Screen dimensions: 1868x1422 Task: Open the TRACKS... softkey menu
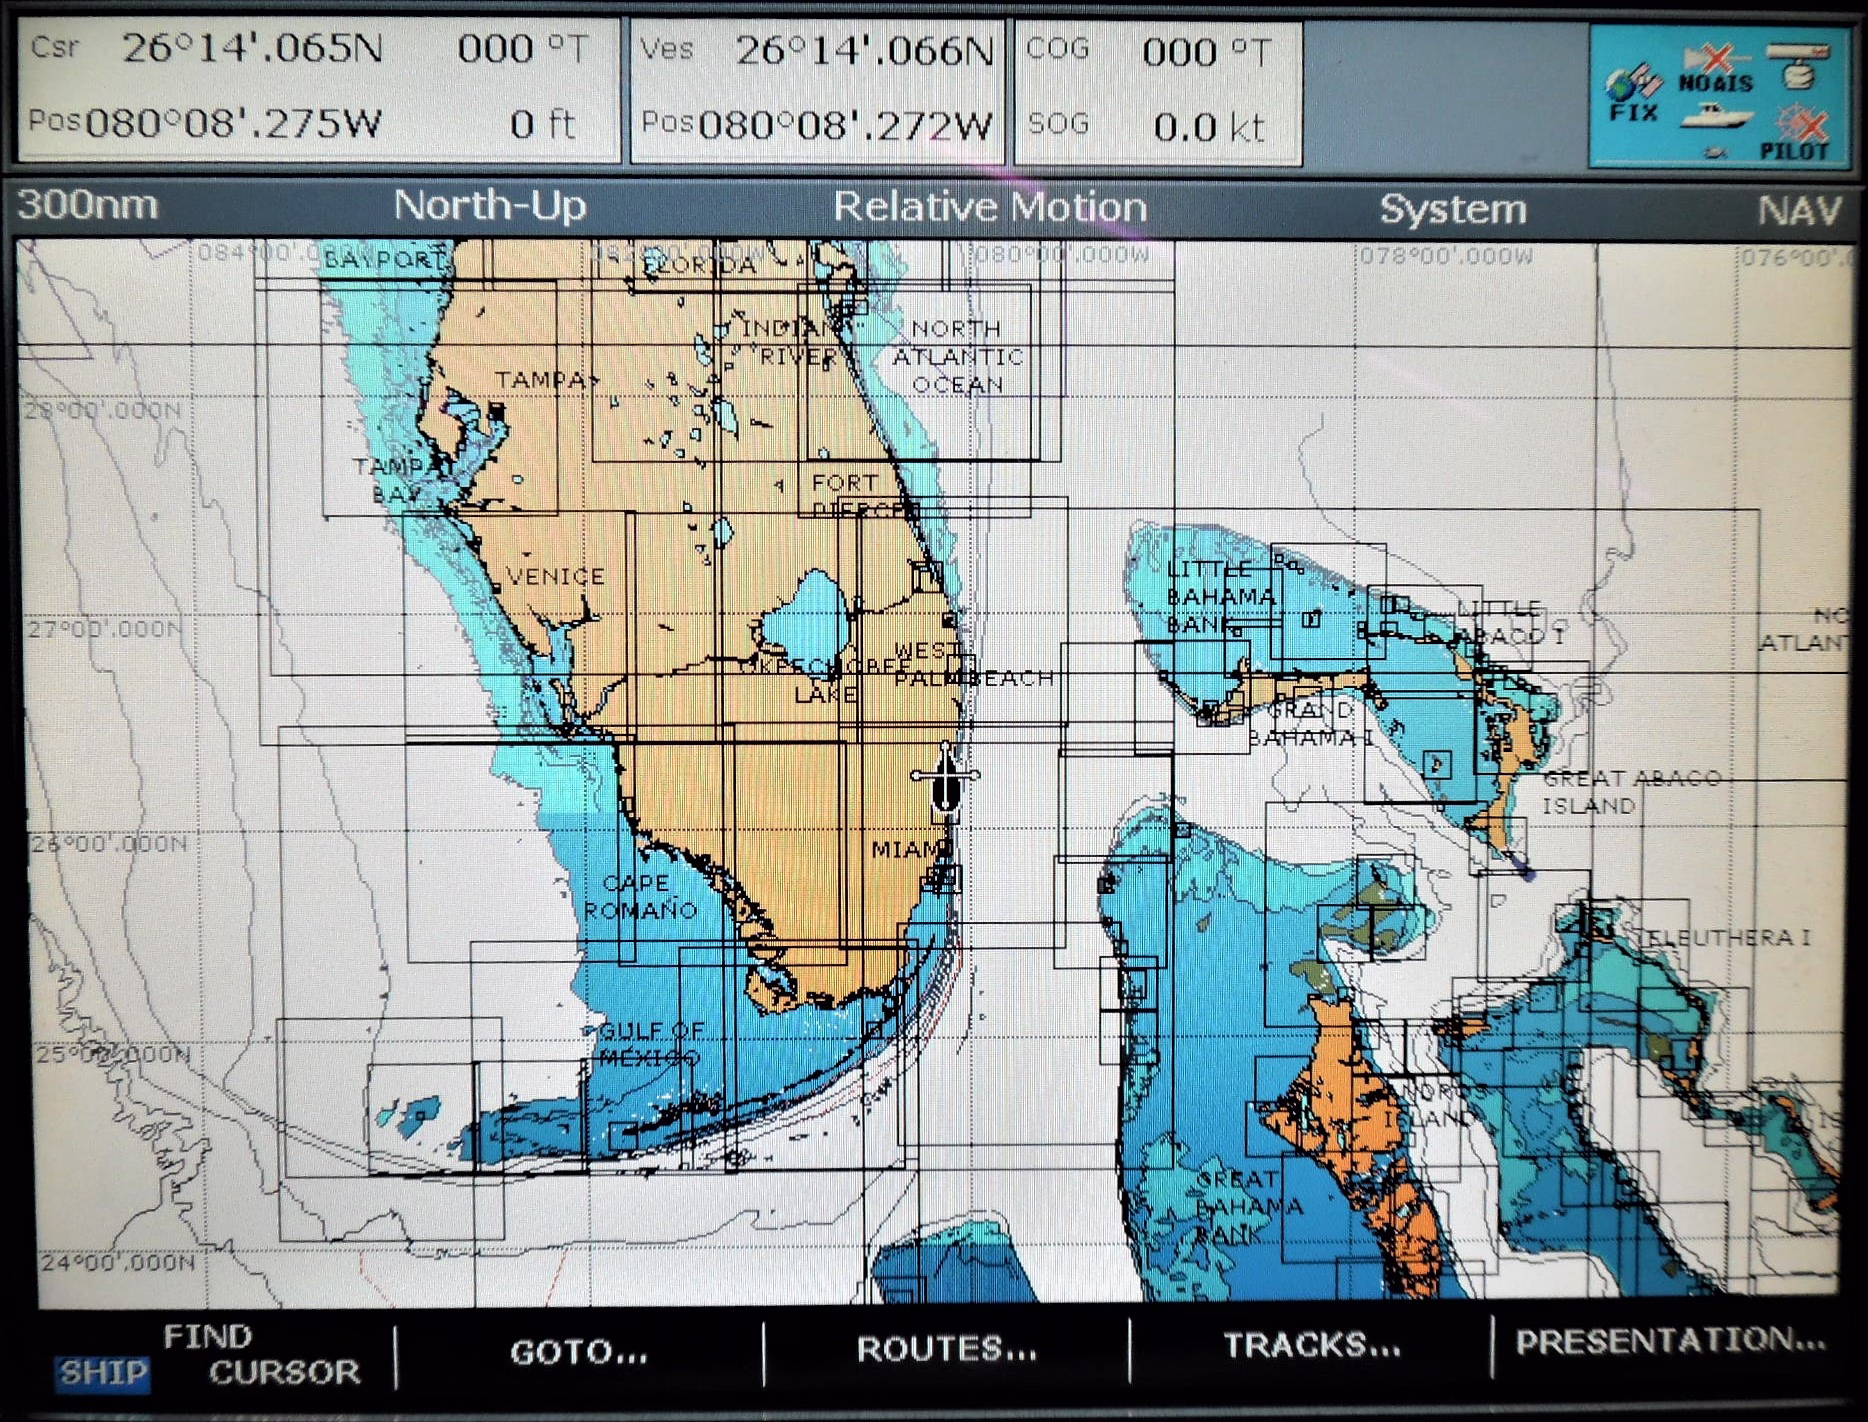pos(1312,1346)
